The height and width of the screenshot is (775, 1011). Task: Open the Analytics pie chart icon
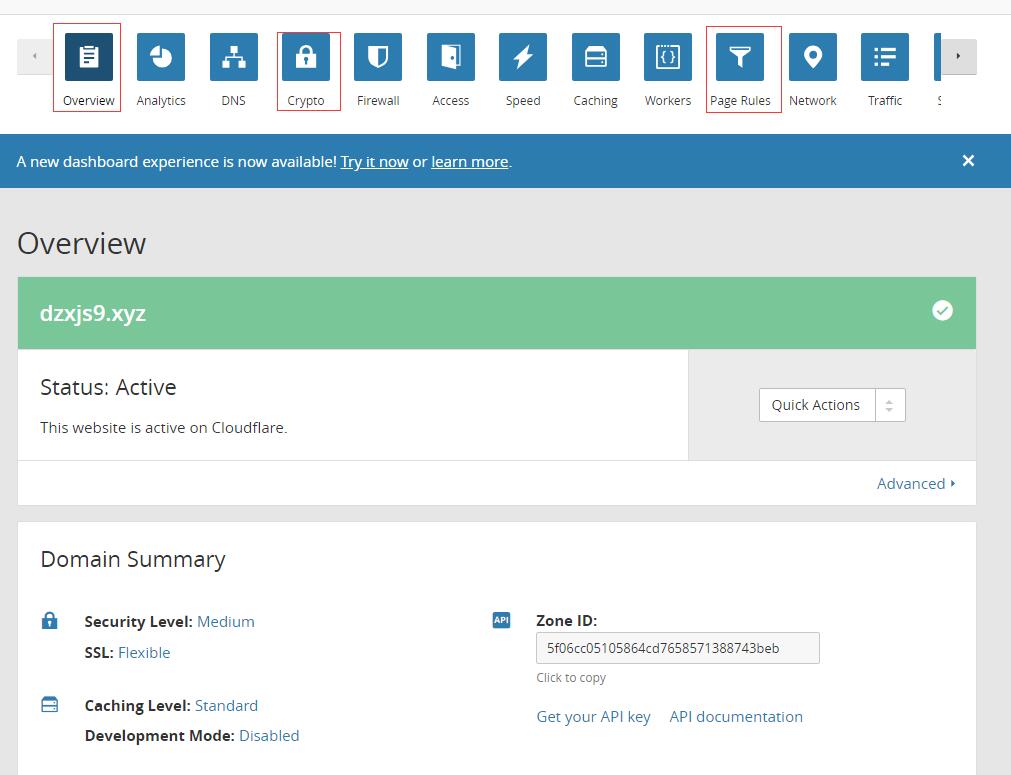pos(161,57)
